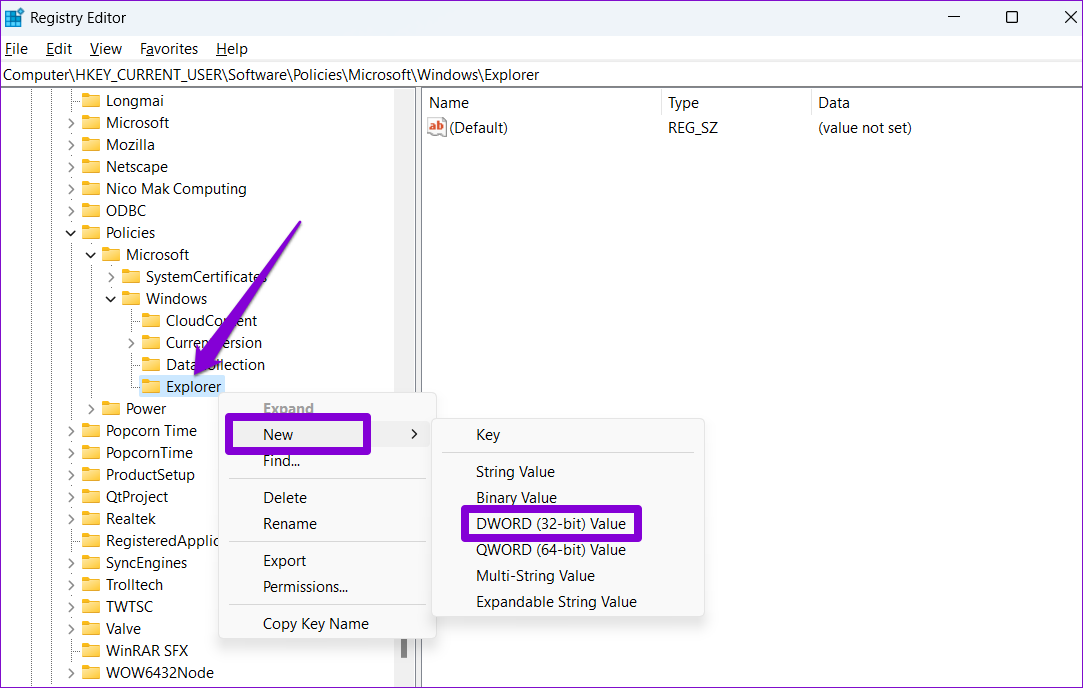Click the Longmai folder icon
The width and height of the screenshot is (1083, 688).
pos(91,100)
